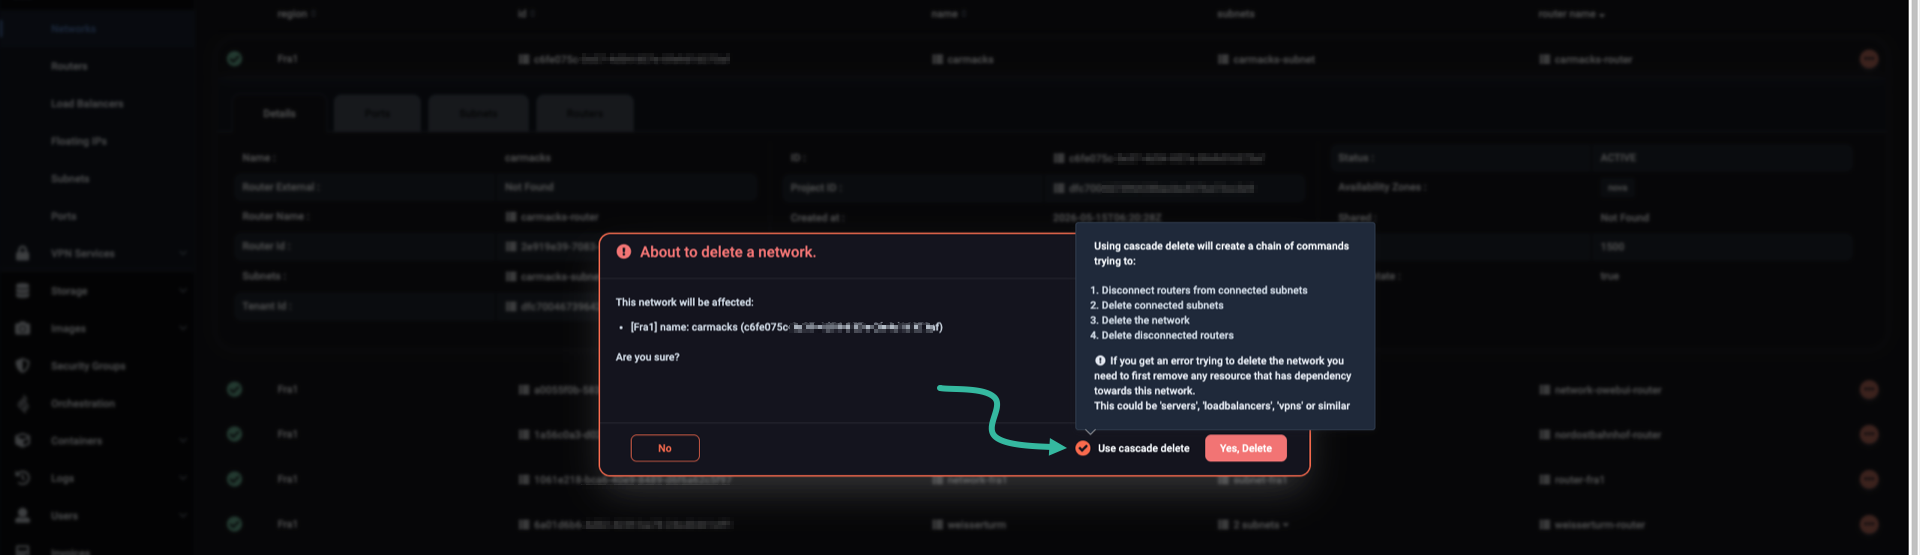Click the Logs history icon
This screenshot has width=1920, height=555.
22,478
